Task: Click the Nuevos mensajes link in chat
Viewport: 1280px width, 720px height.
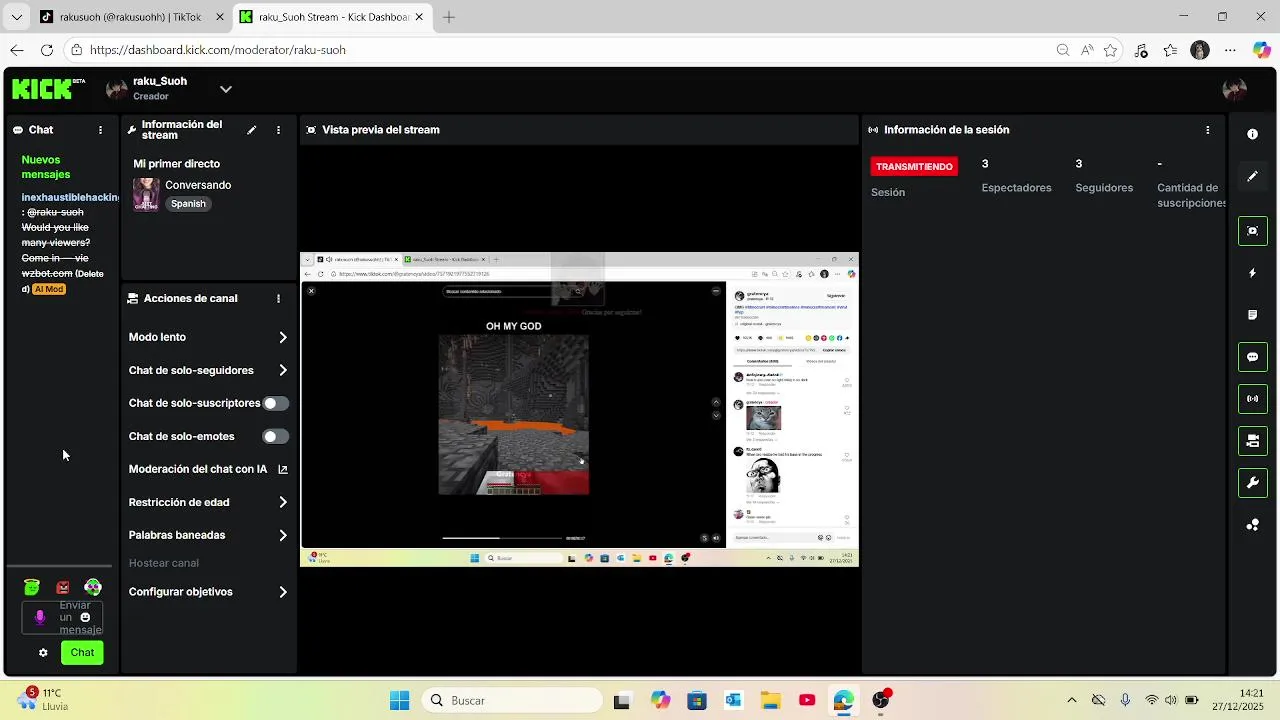Action: pos(46,167)
